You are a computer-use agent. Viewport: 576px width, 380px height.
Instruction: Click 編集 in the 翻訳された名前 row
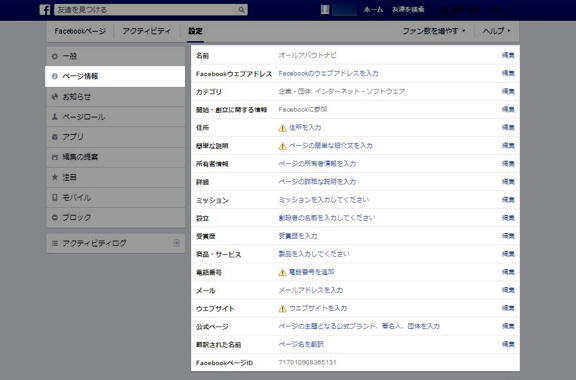(x=508, y=344)
